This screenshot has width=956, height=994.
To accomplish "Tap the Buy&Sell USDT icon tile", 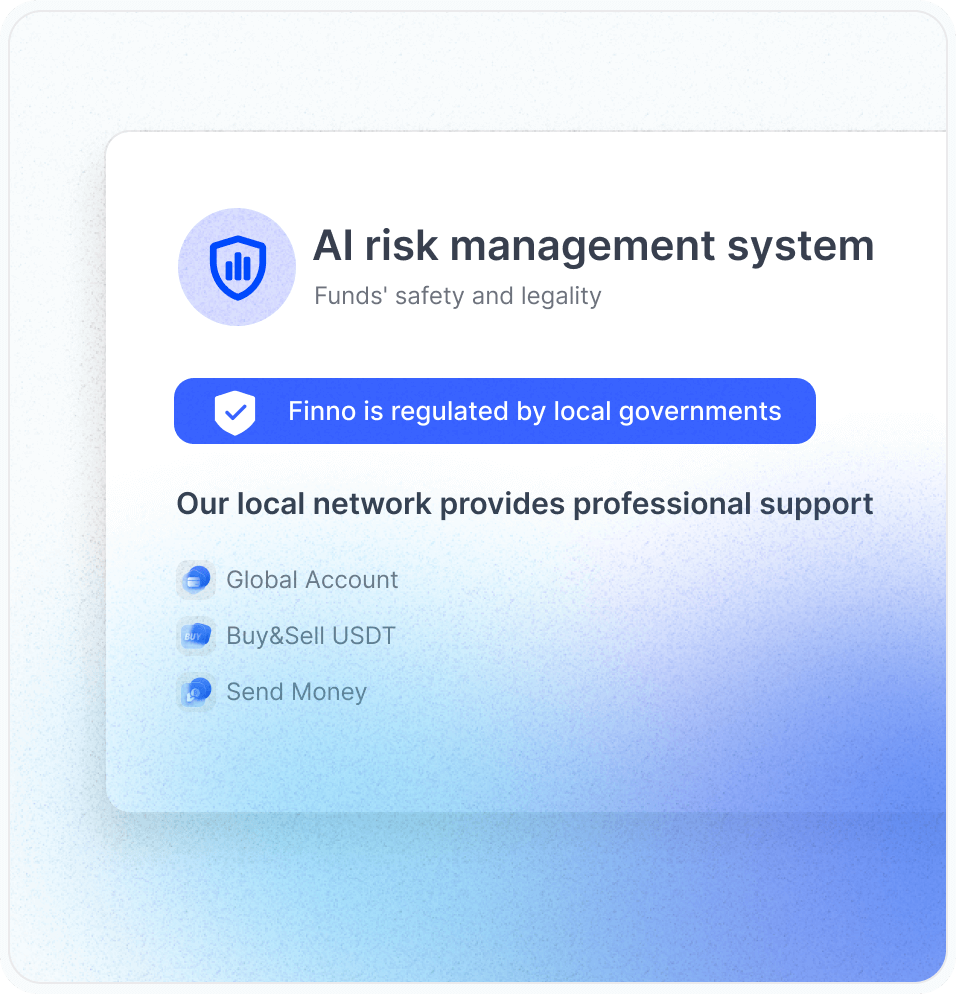I will pos(196,635).
